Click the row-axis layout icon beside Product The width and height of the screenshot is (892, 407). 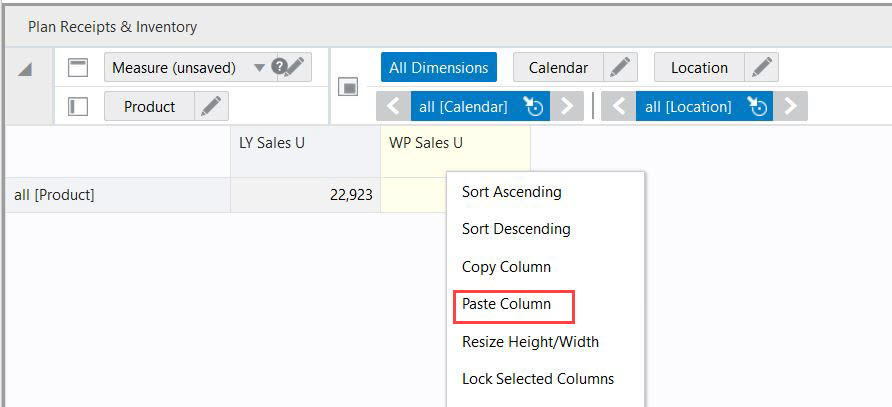[x=79, y=106]
